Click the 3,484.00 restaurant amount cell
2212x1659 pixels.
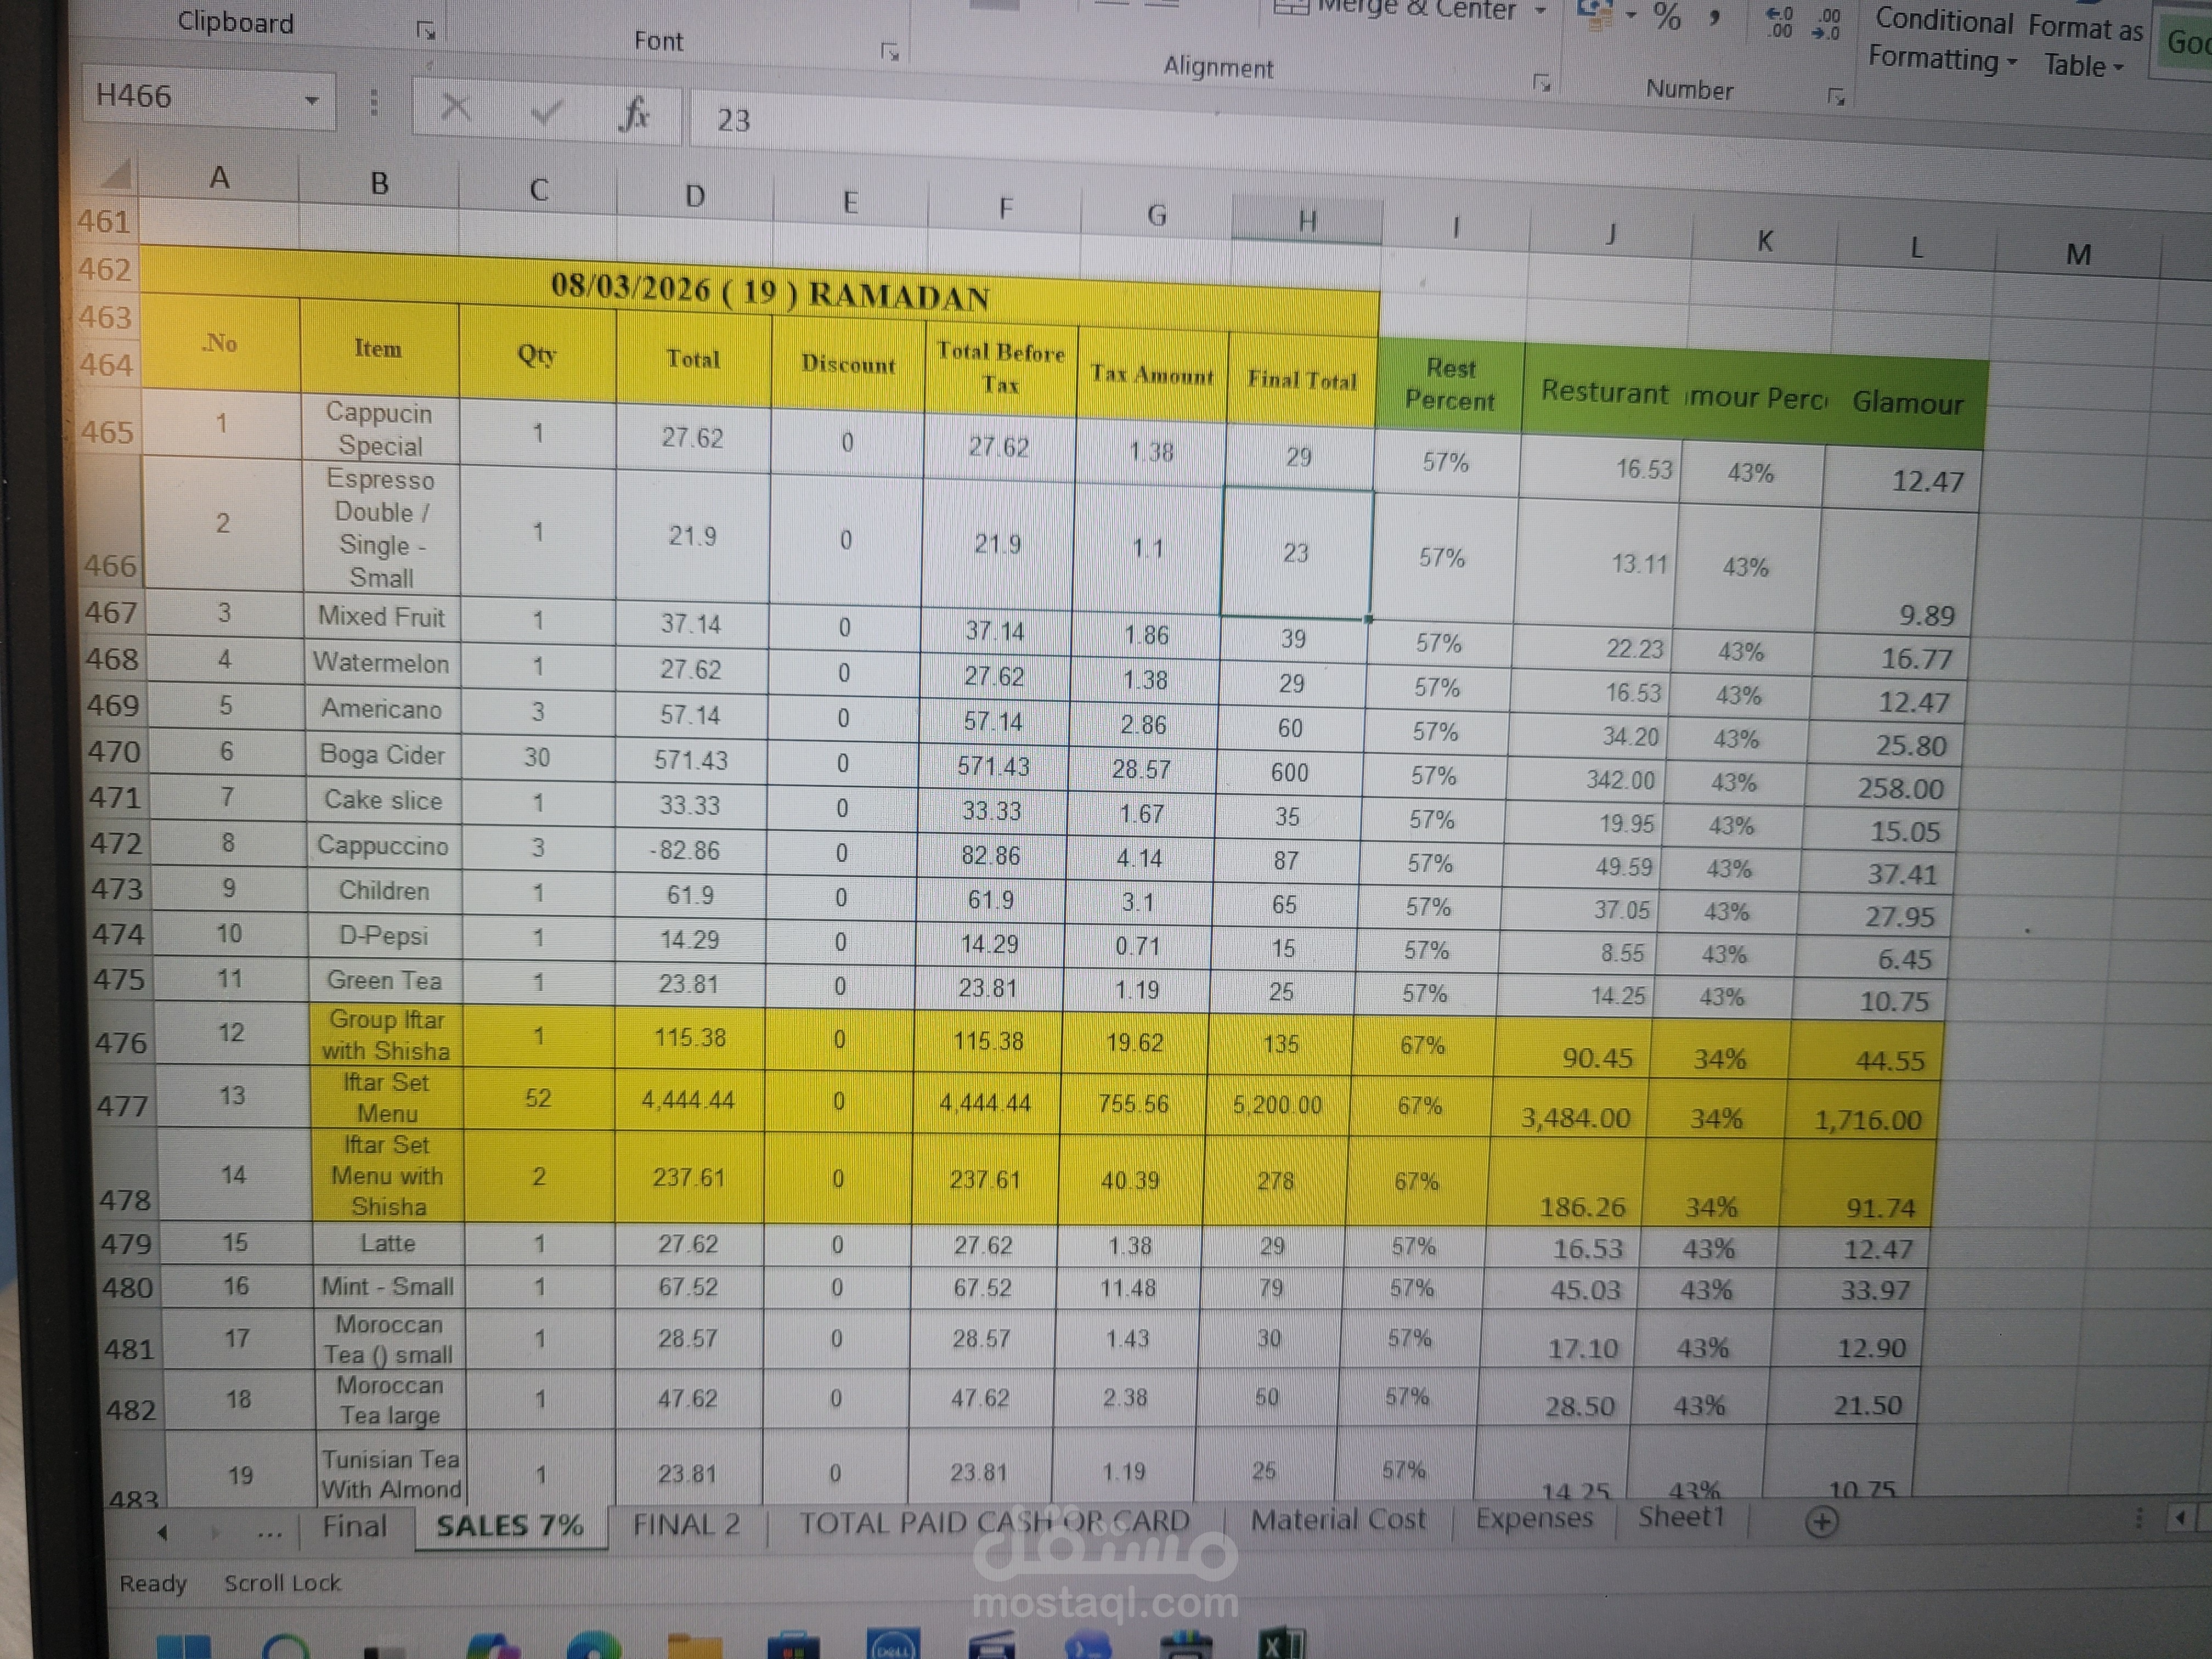(1571, 1109)
